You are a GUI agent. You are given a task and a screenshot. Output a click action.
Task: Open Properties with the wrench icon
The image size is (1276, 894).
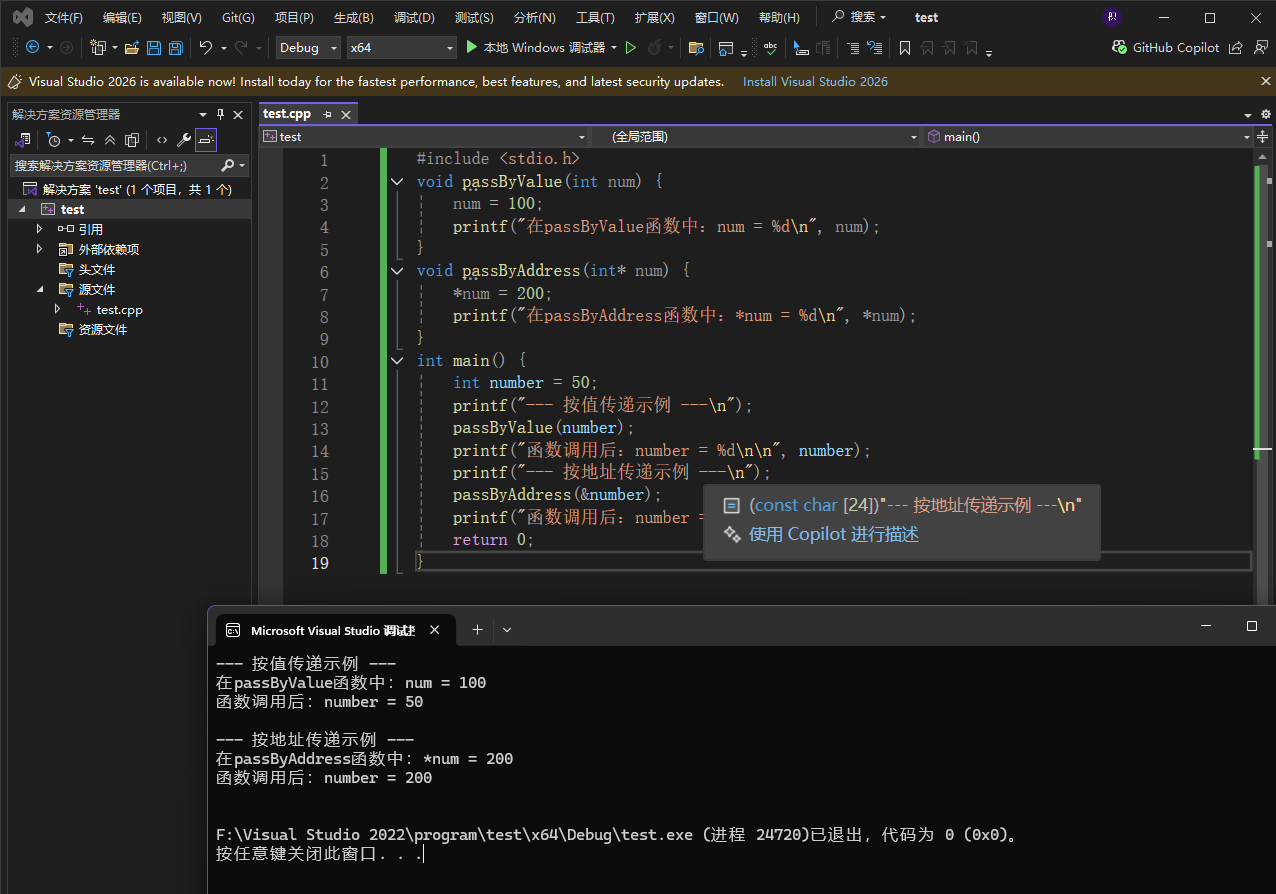click(184, 140)
